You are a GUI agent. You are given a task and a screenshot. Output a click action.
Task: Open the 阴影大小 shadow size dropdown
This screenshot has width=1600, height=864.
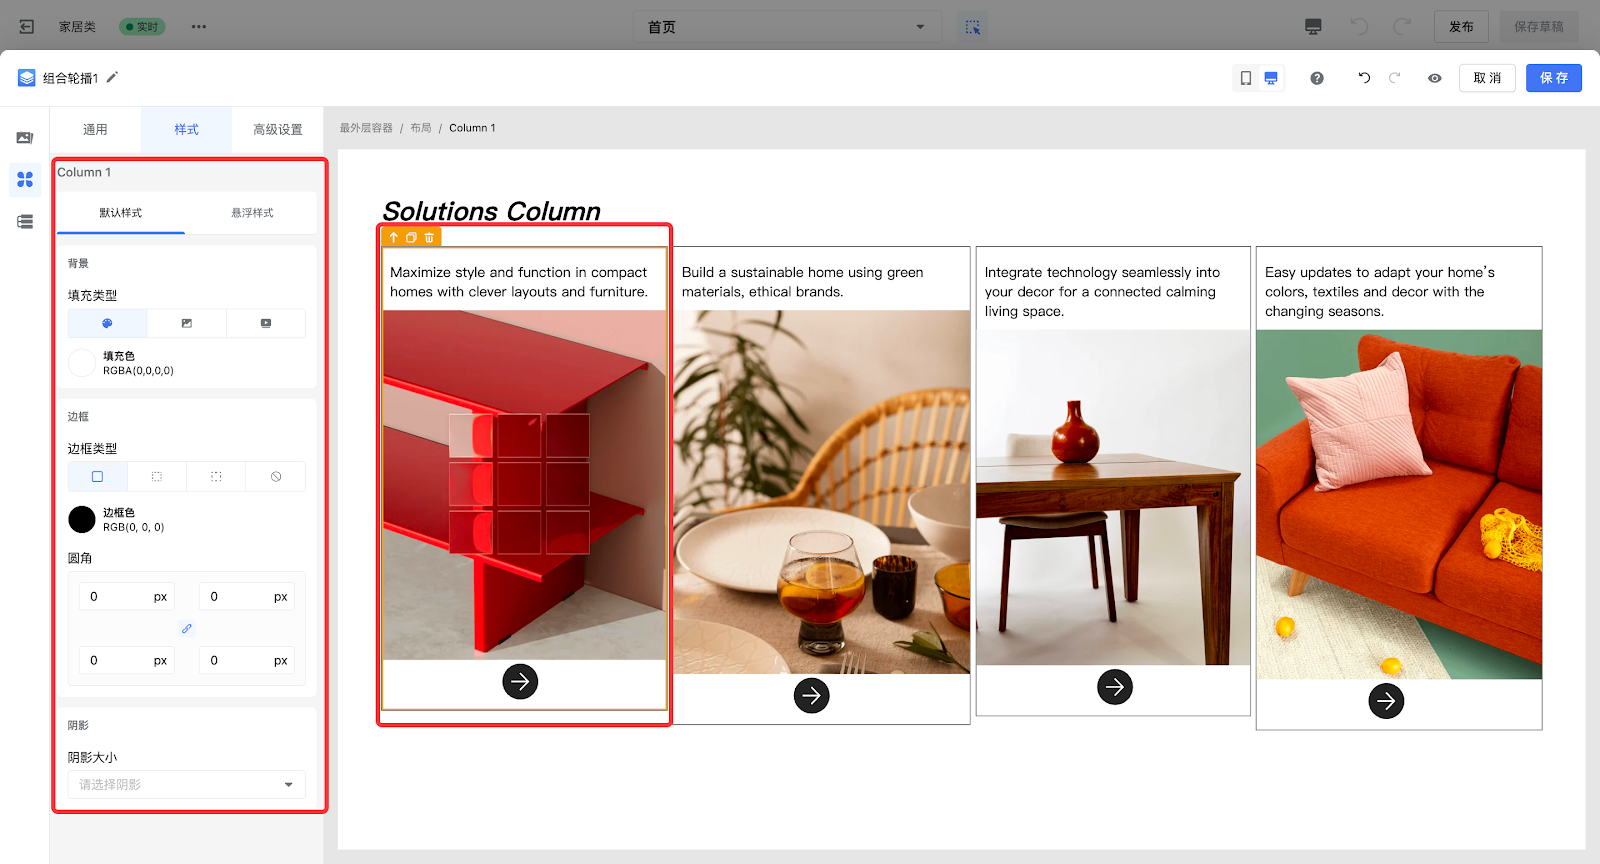186,785
